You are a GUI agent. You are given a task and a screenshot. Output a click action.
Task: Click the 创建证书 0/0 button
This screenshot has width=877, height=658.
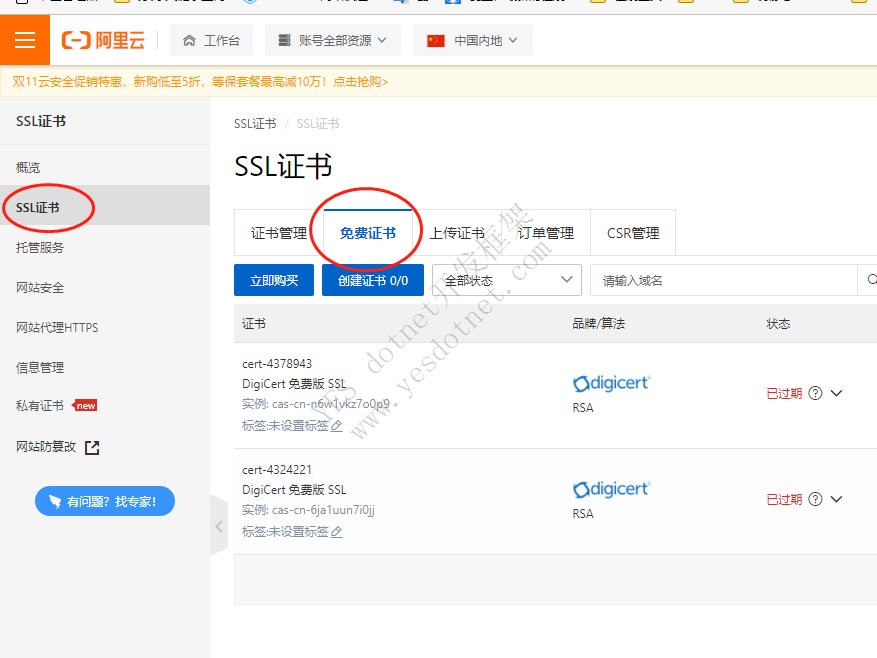[373, 280]
